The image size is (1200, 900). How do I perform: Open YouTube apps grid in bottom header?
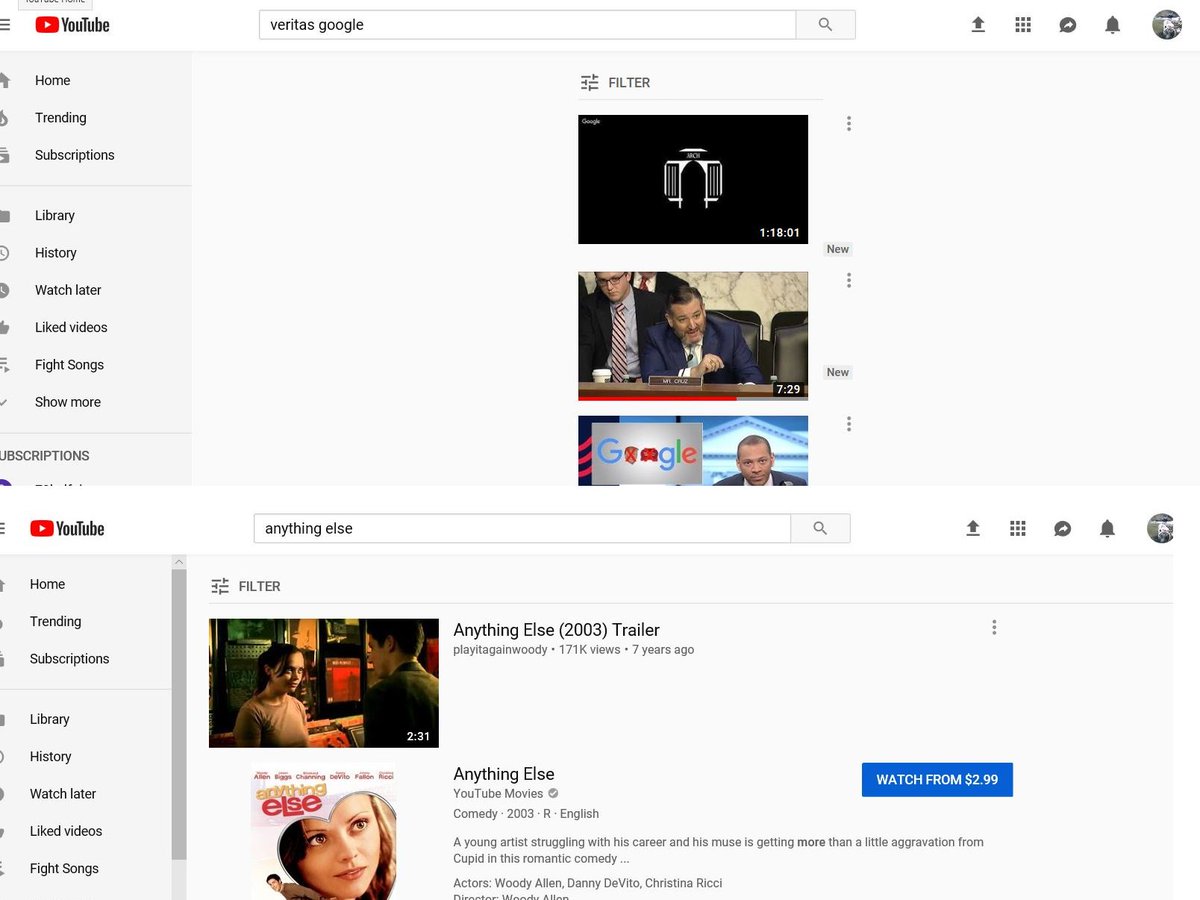[x=1018, y=529]
